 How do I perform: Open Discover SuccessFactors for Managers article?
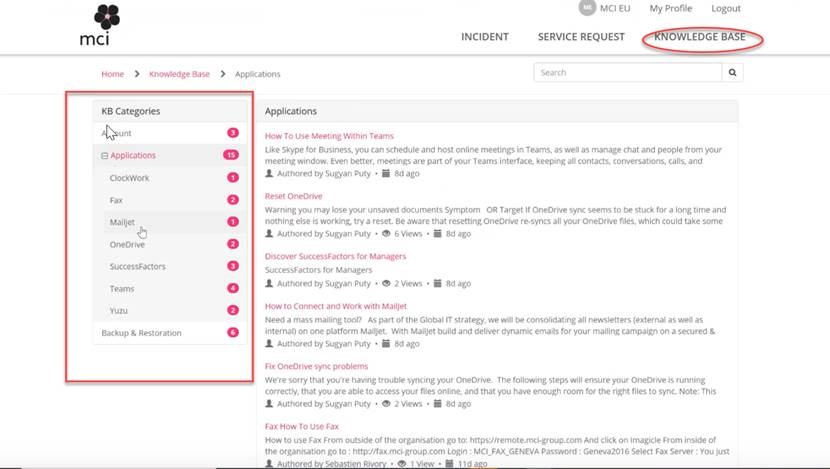336,256
